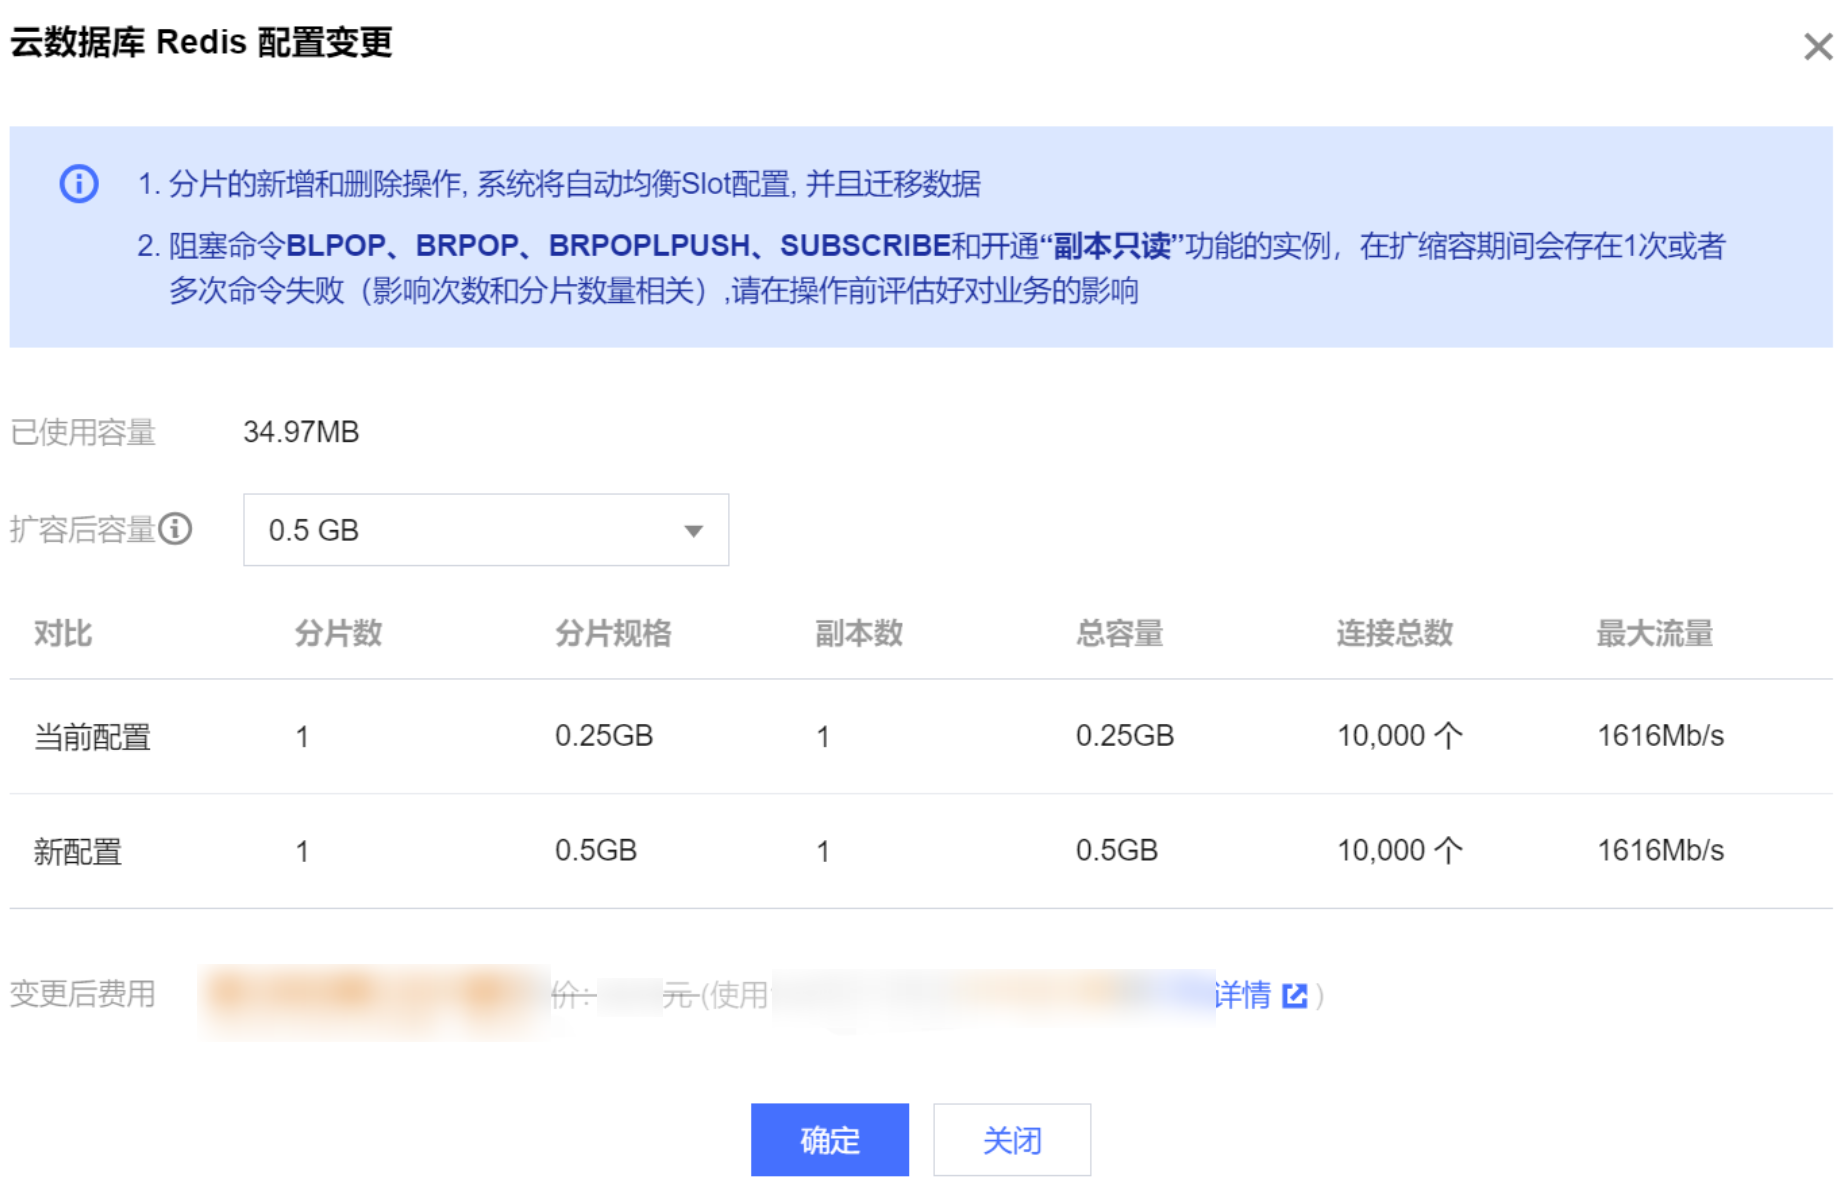
Task: Click the 分片数 column header
Action: point(338,633)
